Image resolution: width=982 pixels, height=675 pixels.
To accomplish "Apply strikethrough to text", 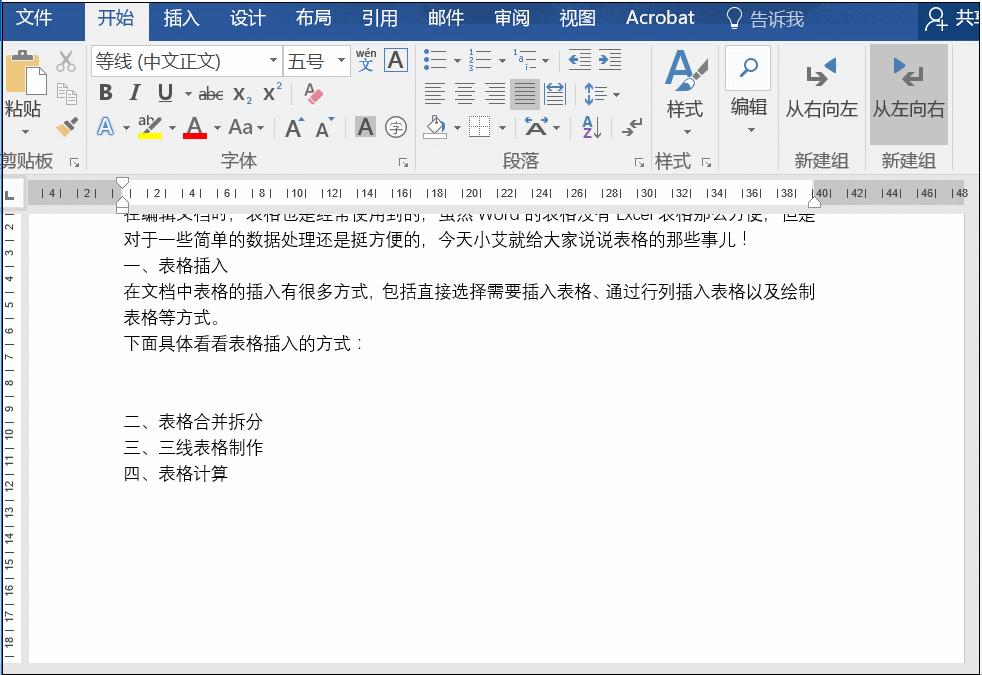I will 211,92.
